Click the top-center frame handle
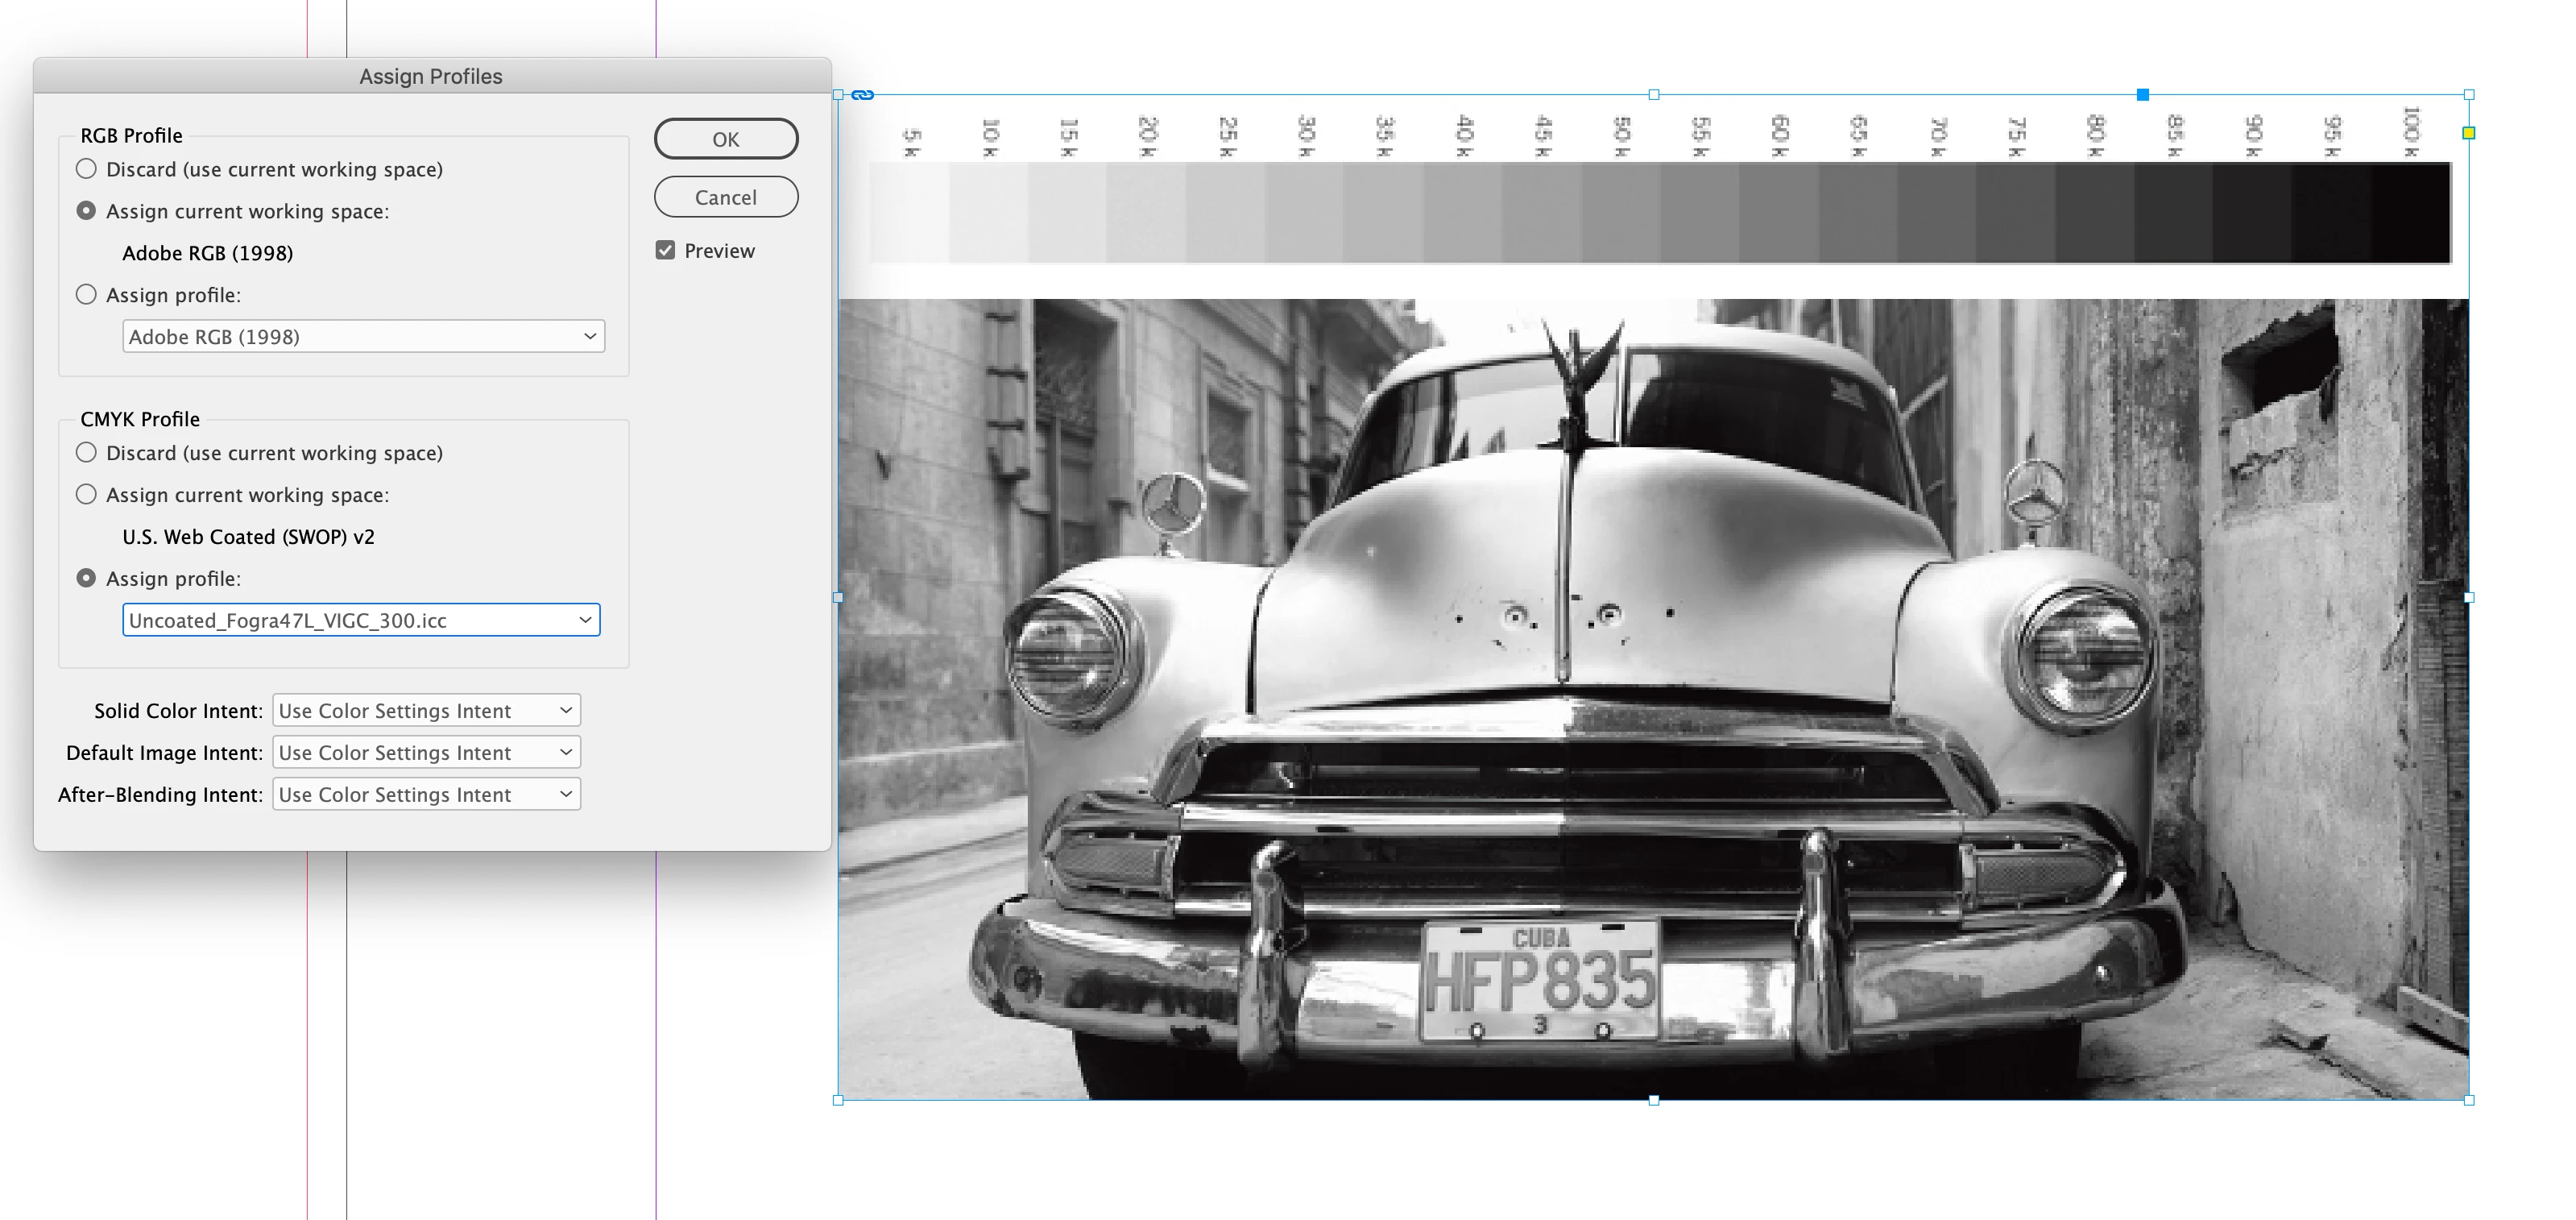 click(x=1653, y=95)
